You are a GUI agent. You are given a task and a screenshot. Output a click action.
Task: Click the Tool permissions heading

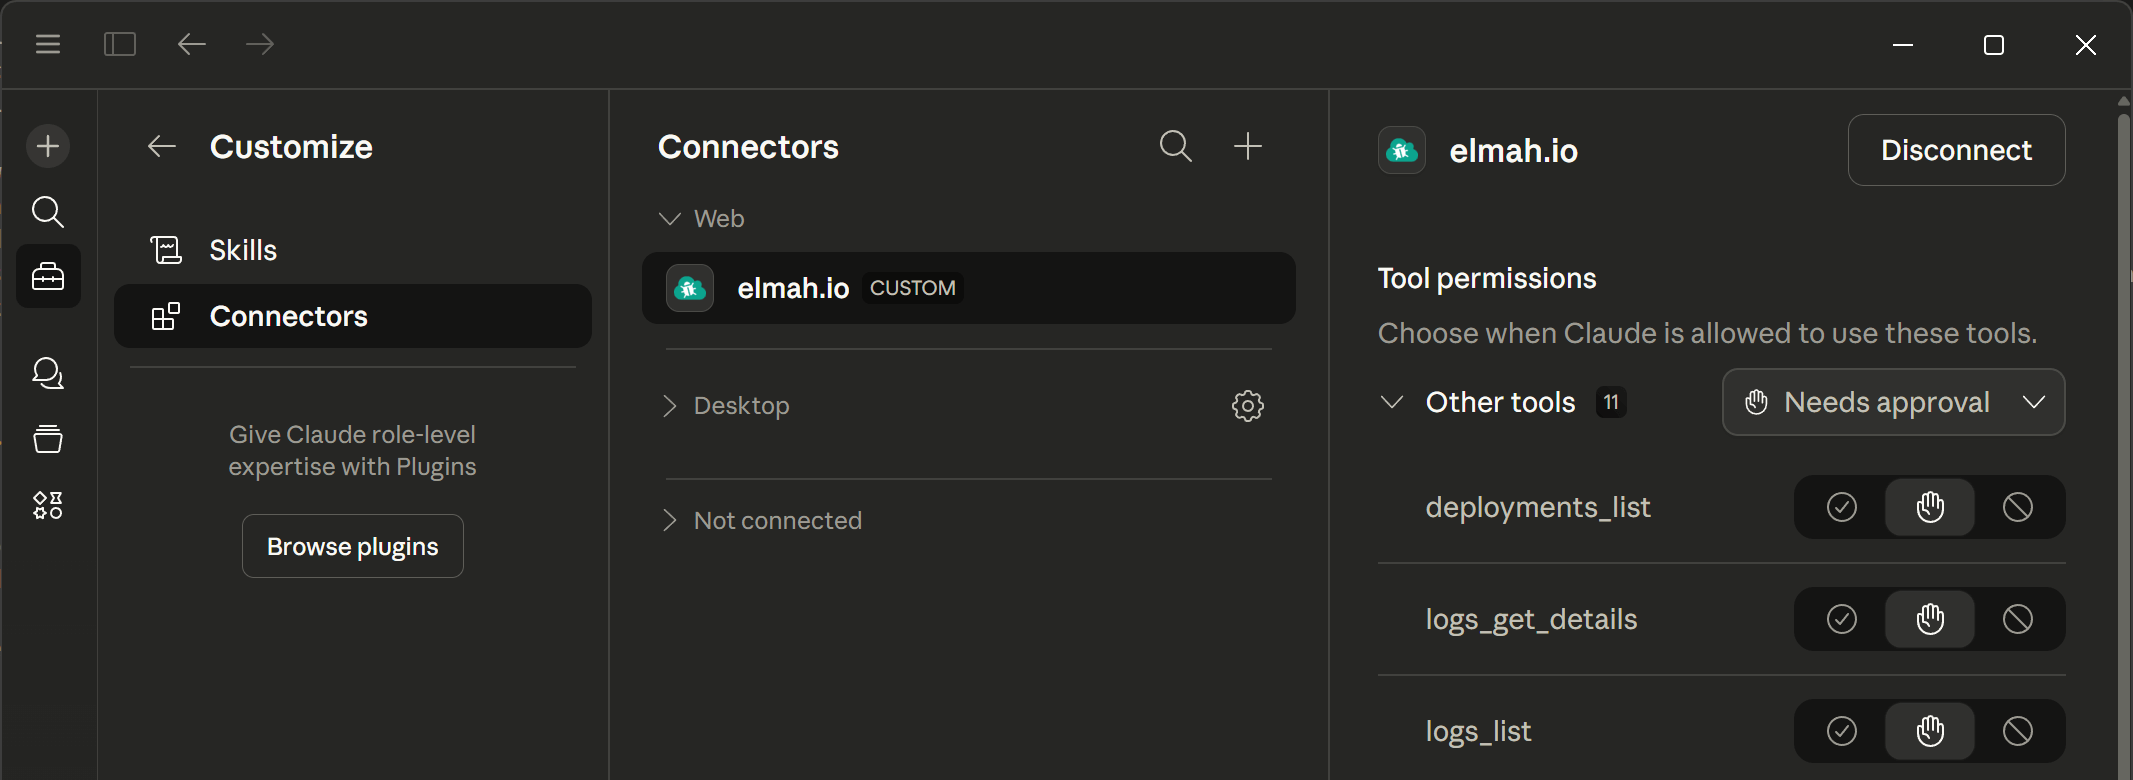point(1487,278)
